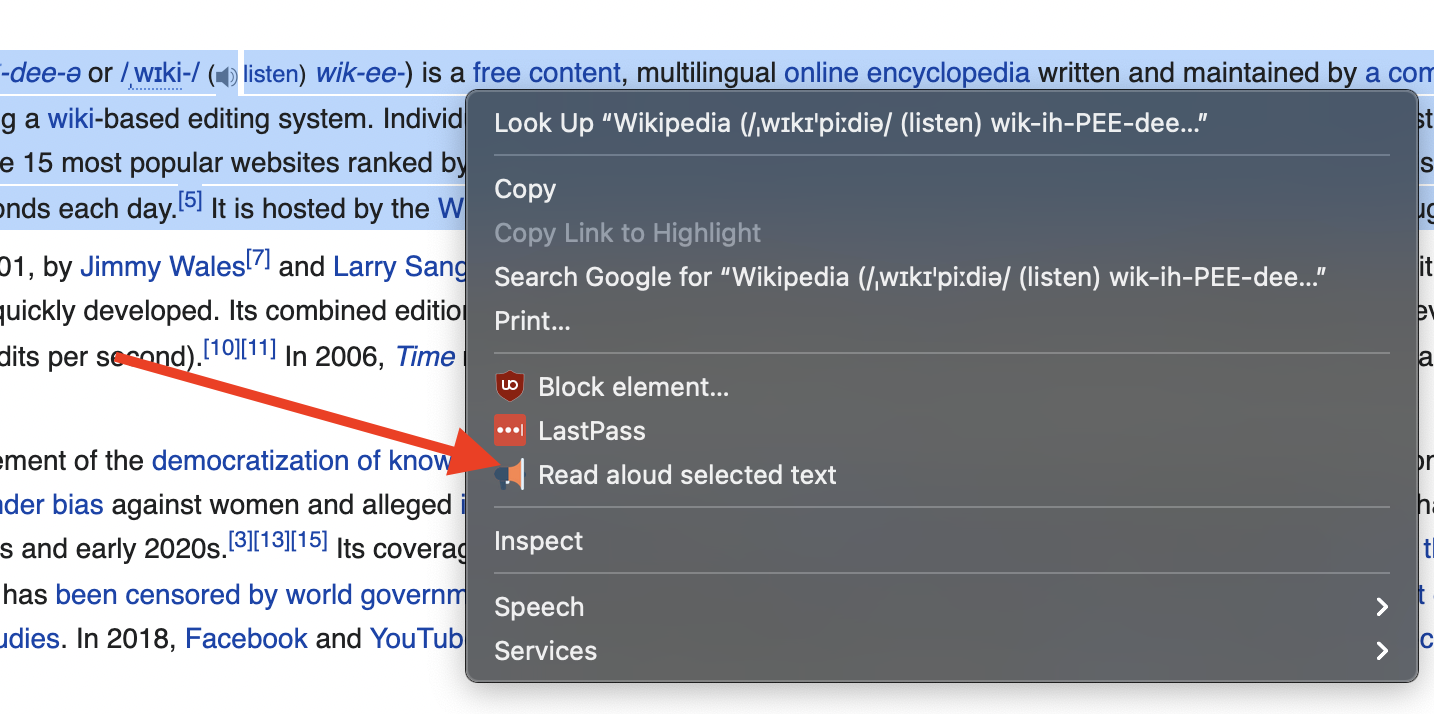1434x714 pixels.
Task: Select Inspect from the context menu
Action: (x=942, y=541)
